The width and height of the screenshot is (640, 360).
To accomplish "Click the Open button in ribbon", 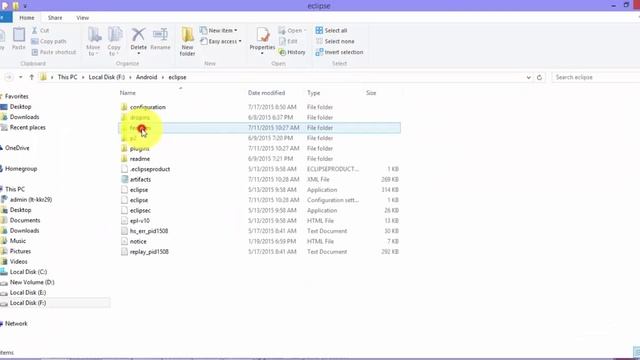I will point(292,31).
